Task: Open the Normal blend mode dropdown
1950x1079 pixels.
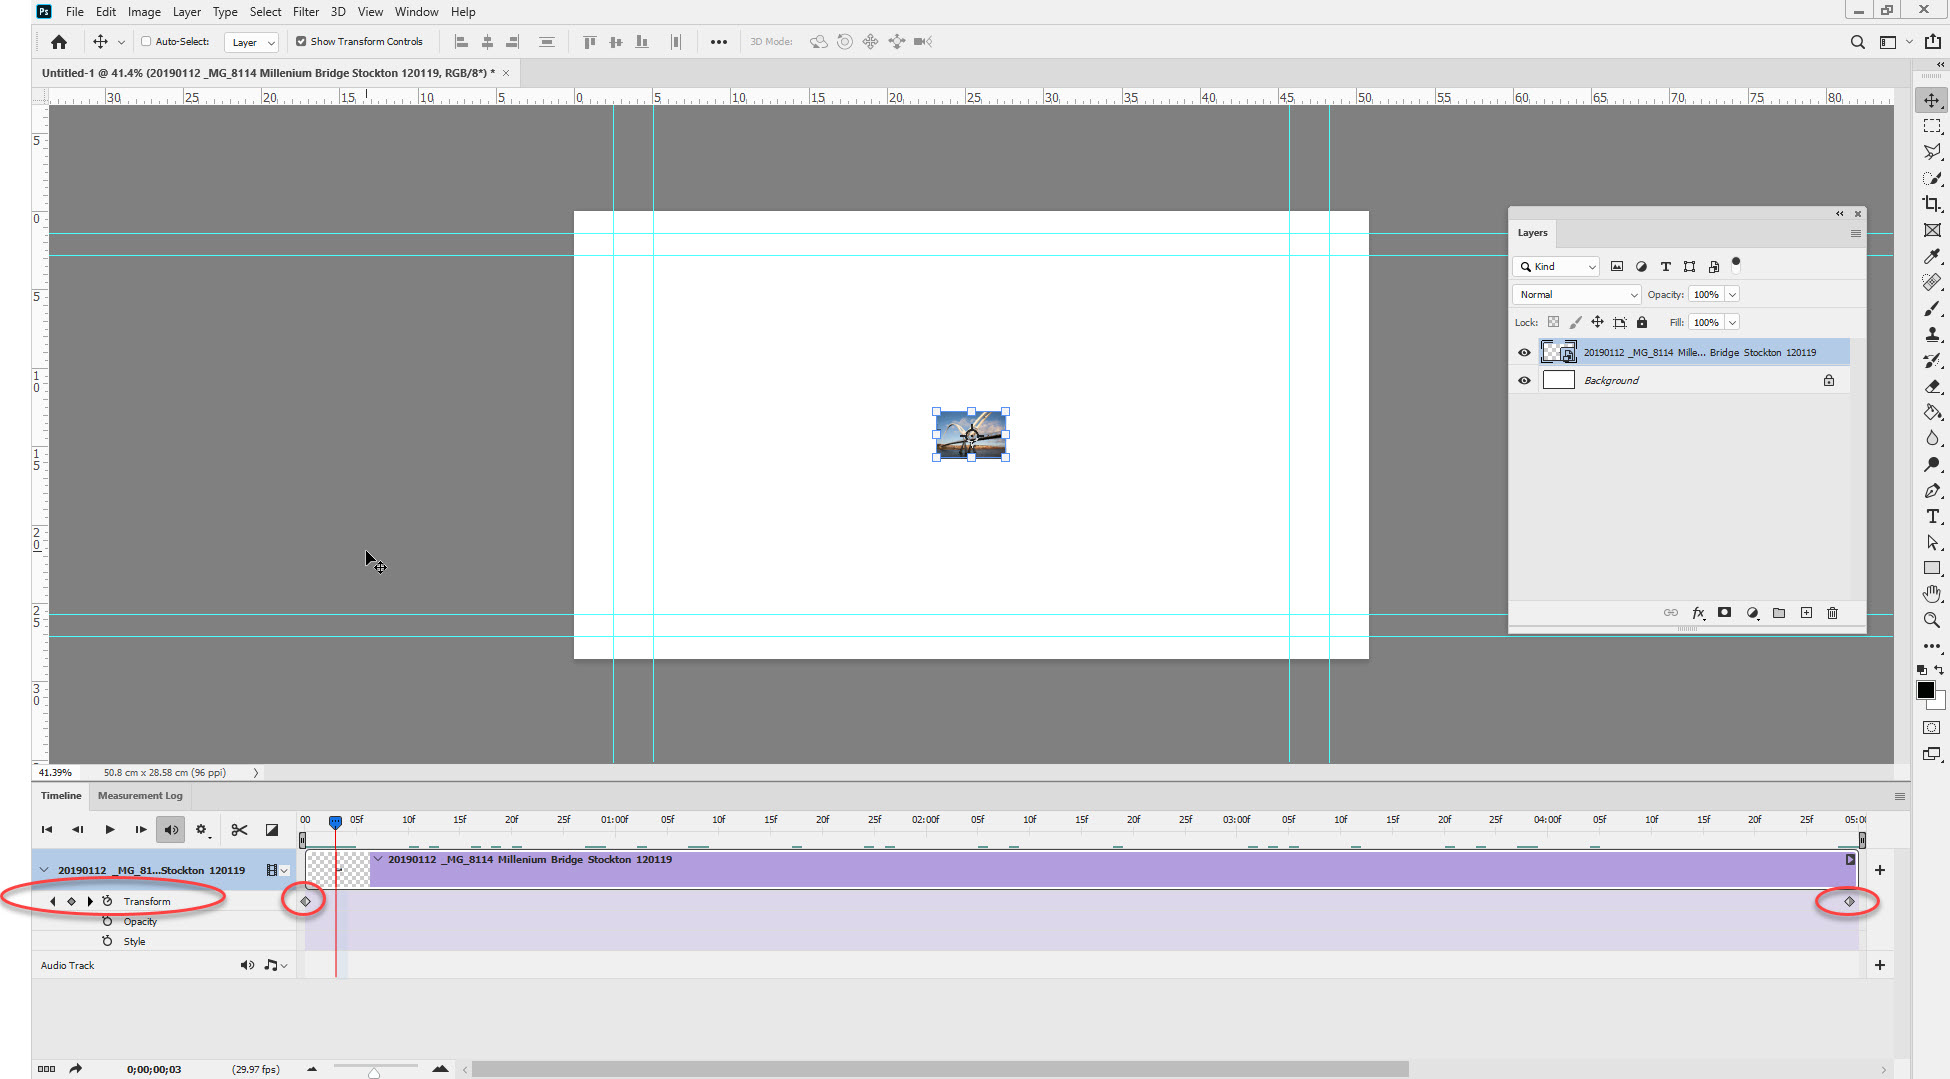Action: point(1577,295)
